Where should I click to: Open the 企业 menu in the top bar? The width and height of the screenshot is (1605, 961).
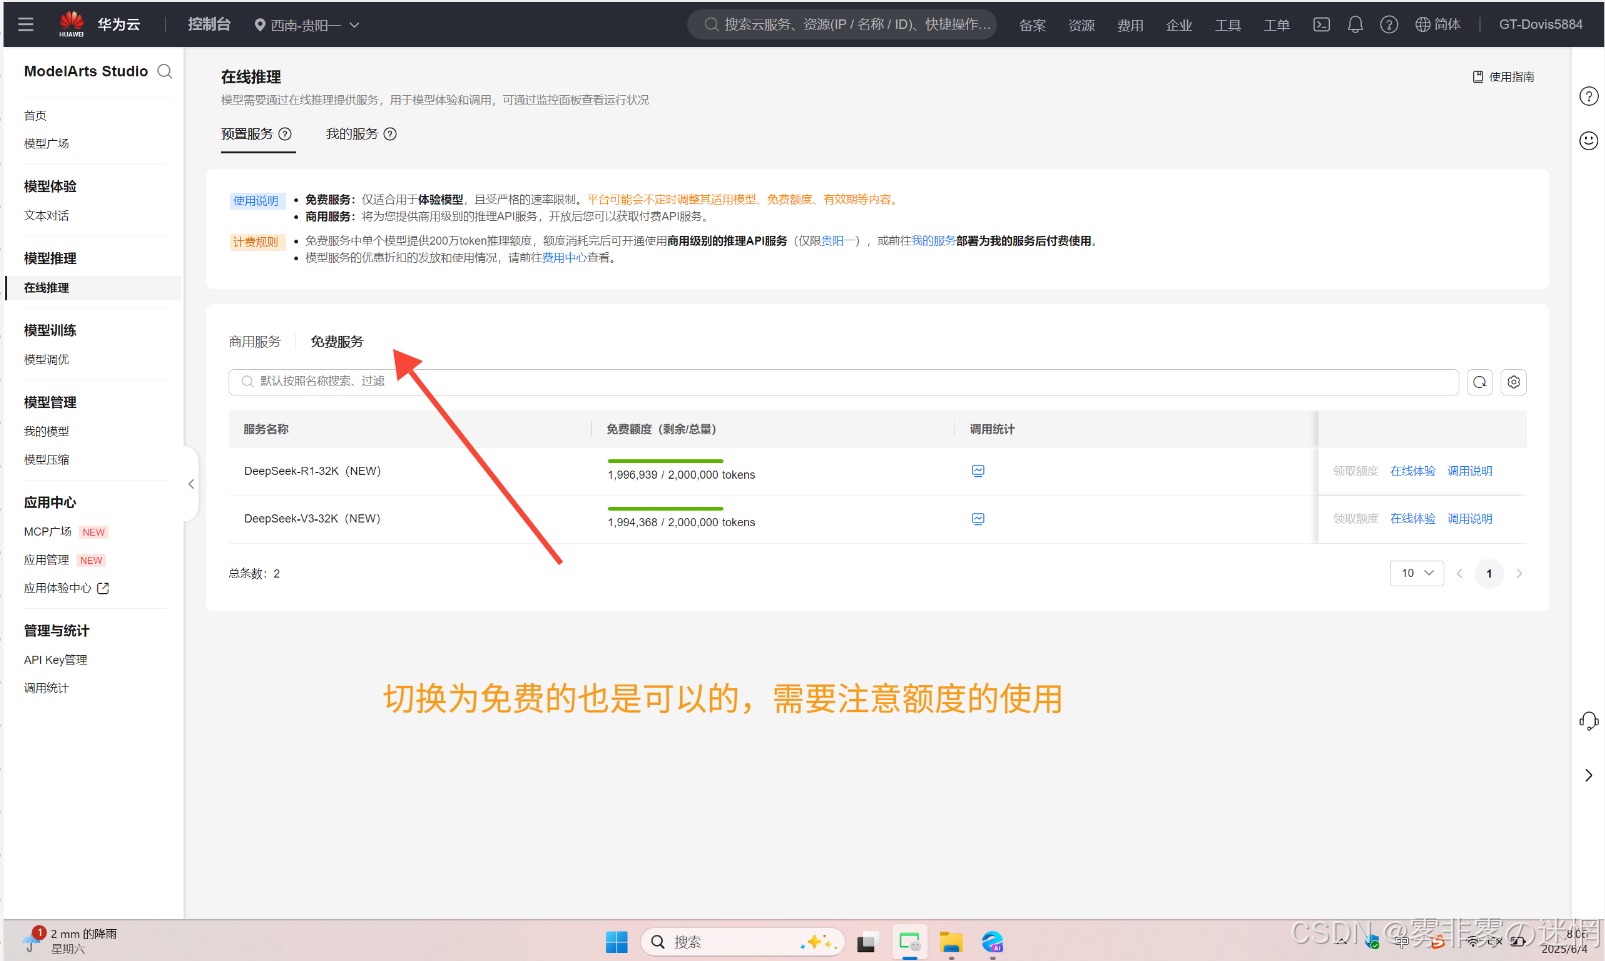click(1179, 25)
